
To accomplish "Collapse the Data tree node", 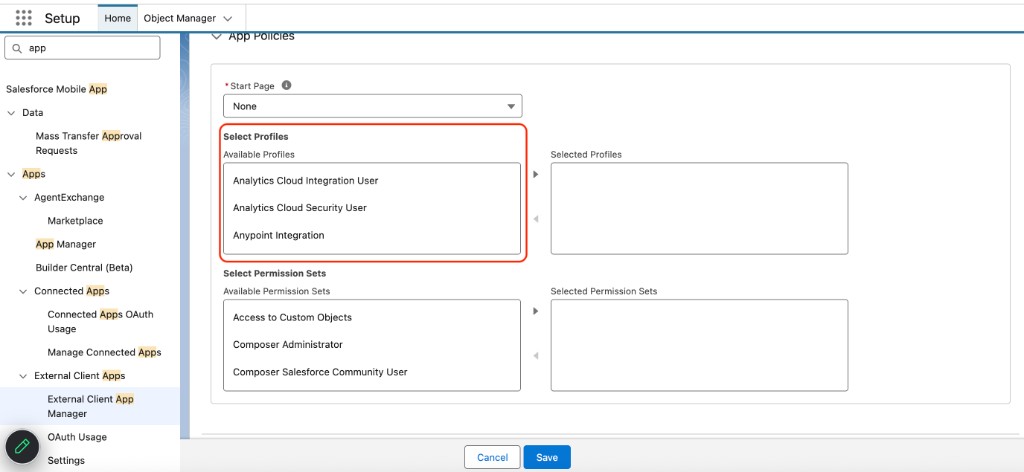I will click(10, 113).
